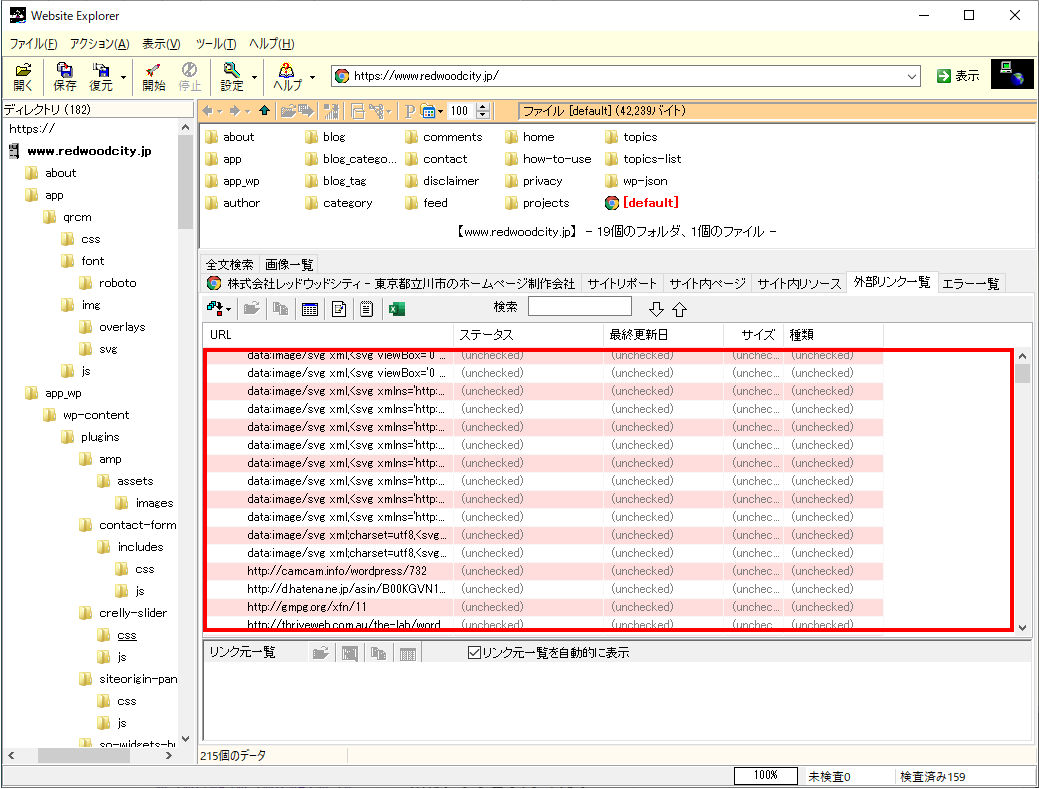Switch to the サイトレポート tab
This screenshot has height=789, width=1039.
[622, 284]
